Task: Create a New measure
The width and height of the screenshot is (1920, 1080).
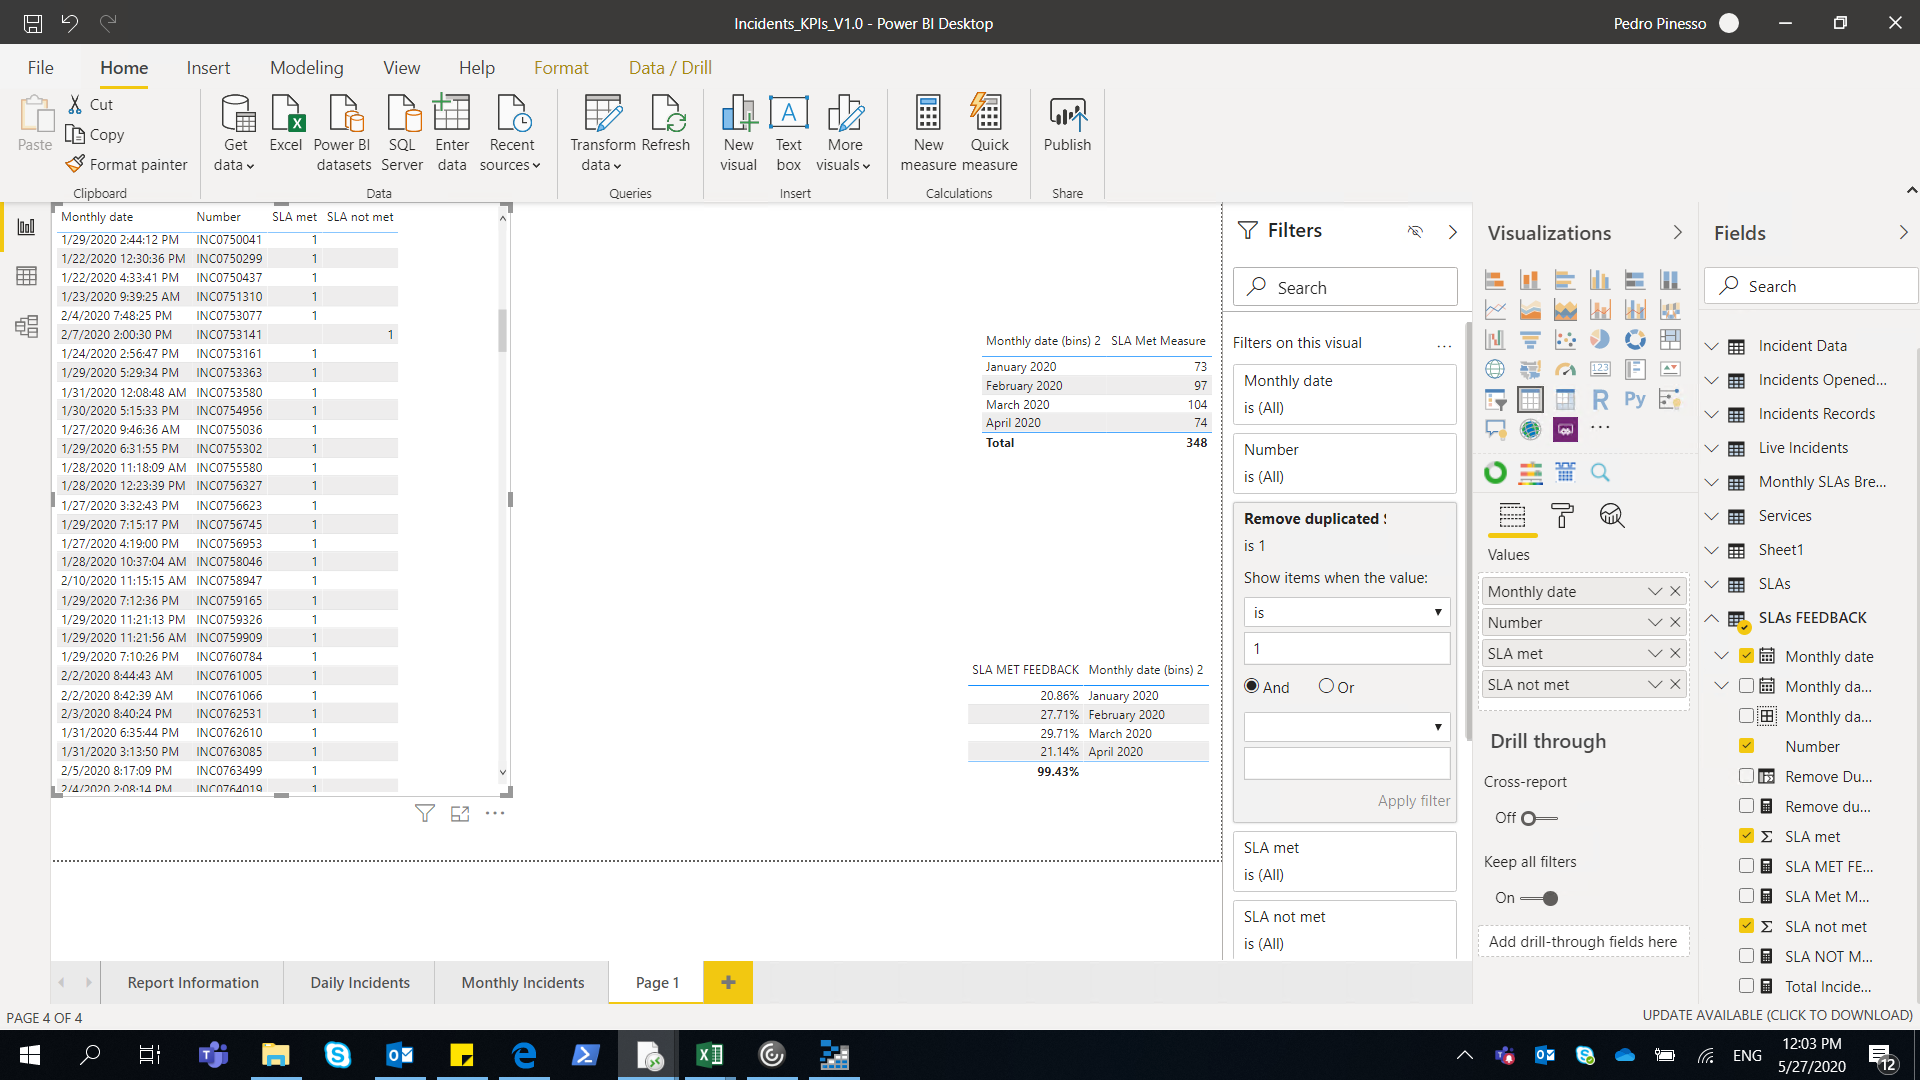Action: [x=928, y=133]
